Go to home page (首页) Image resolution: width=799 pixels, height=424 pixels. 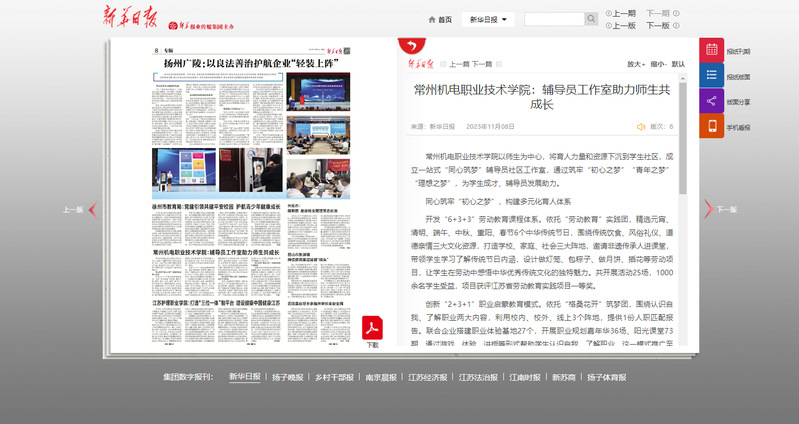point(440,19)
